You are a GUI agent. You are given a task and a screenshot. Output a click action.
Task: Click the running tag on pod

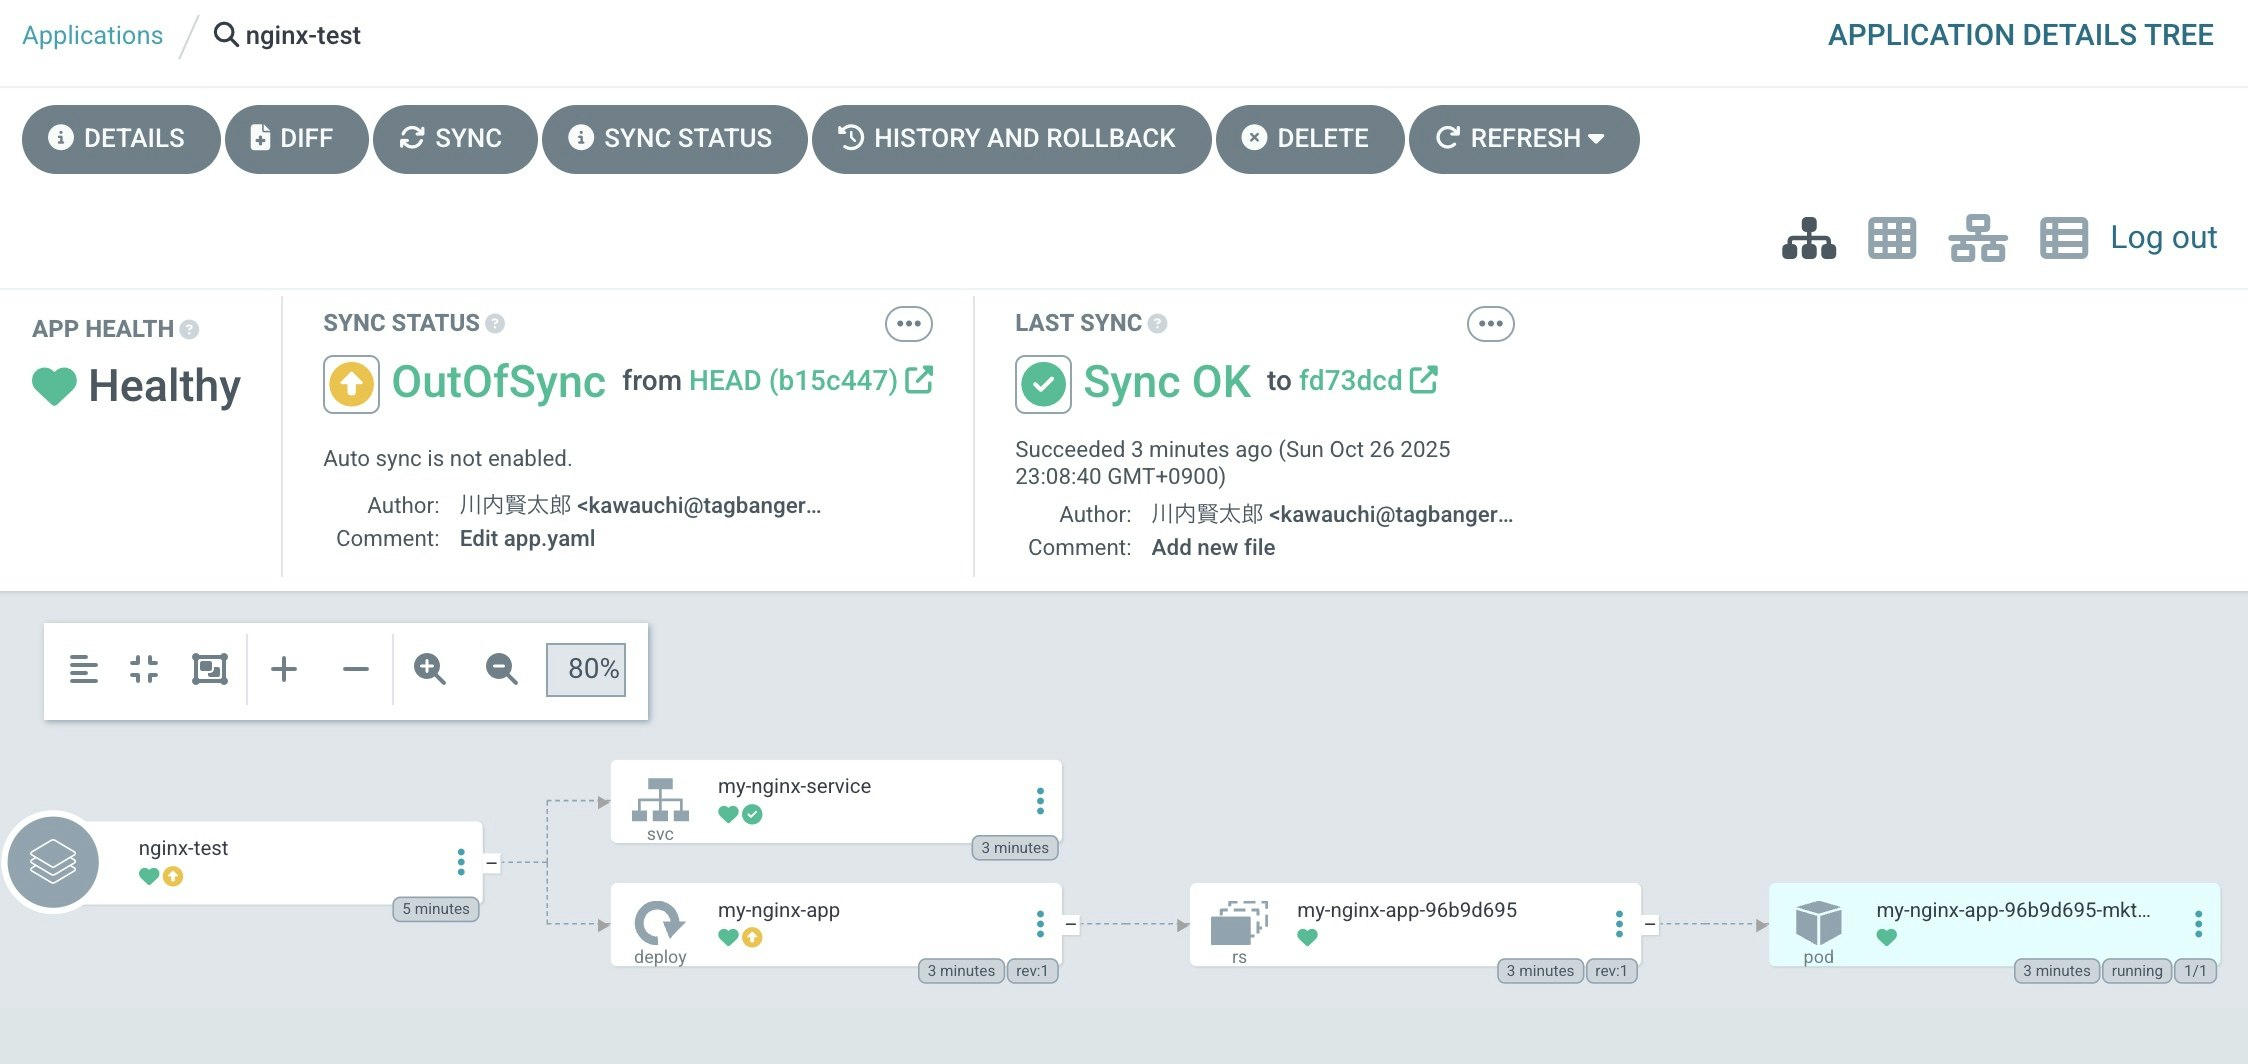[2136, 971]
